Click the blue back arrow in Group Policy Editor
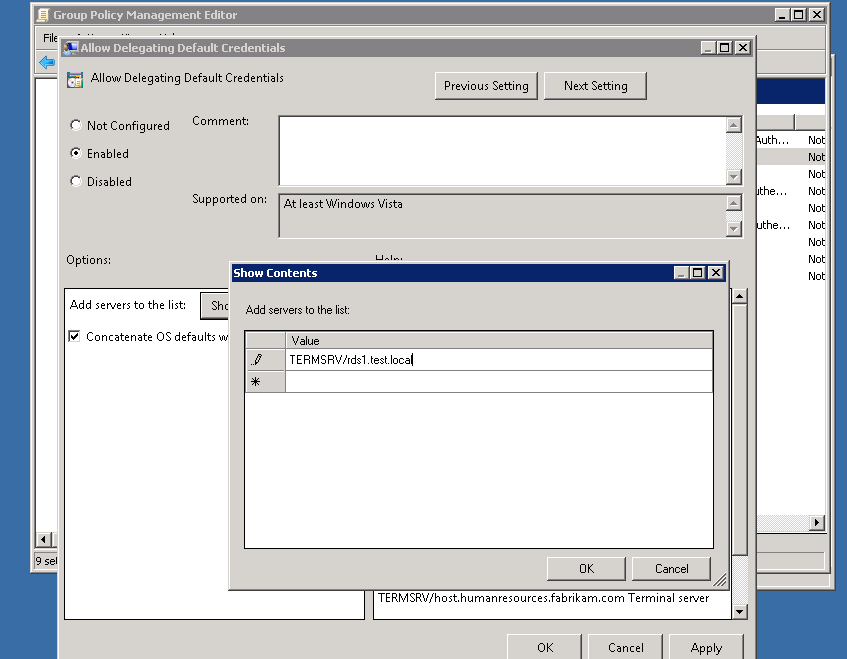The image size is (847, 659). 48,63
